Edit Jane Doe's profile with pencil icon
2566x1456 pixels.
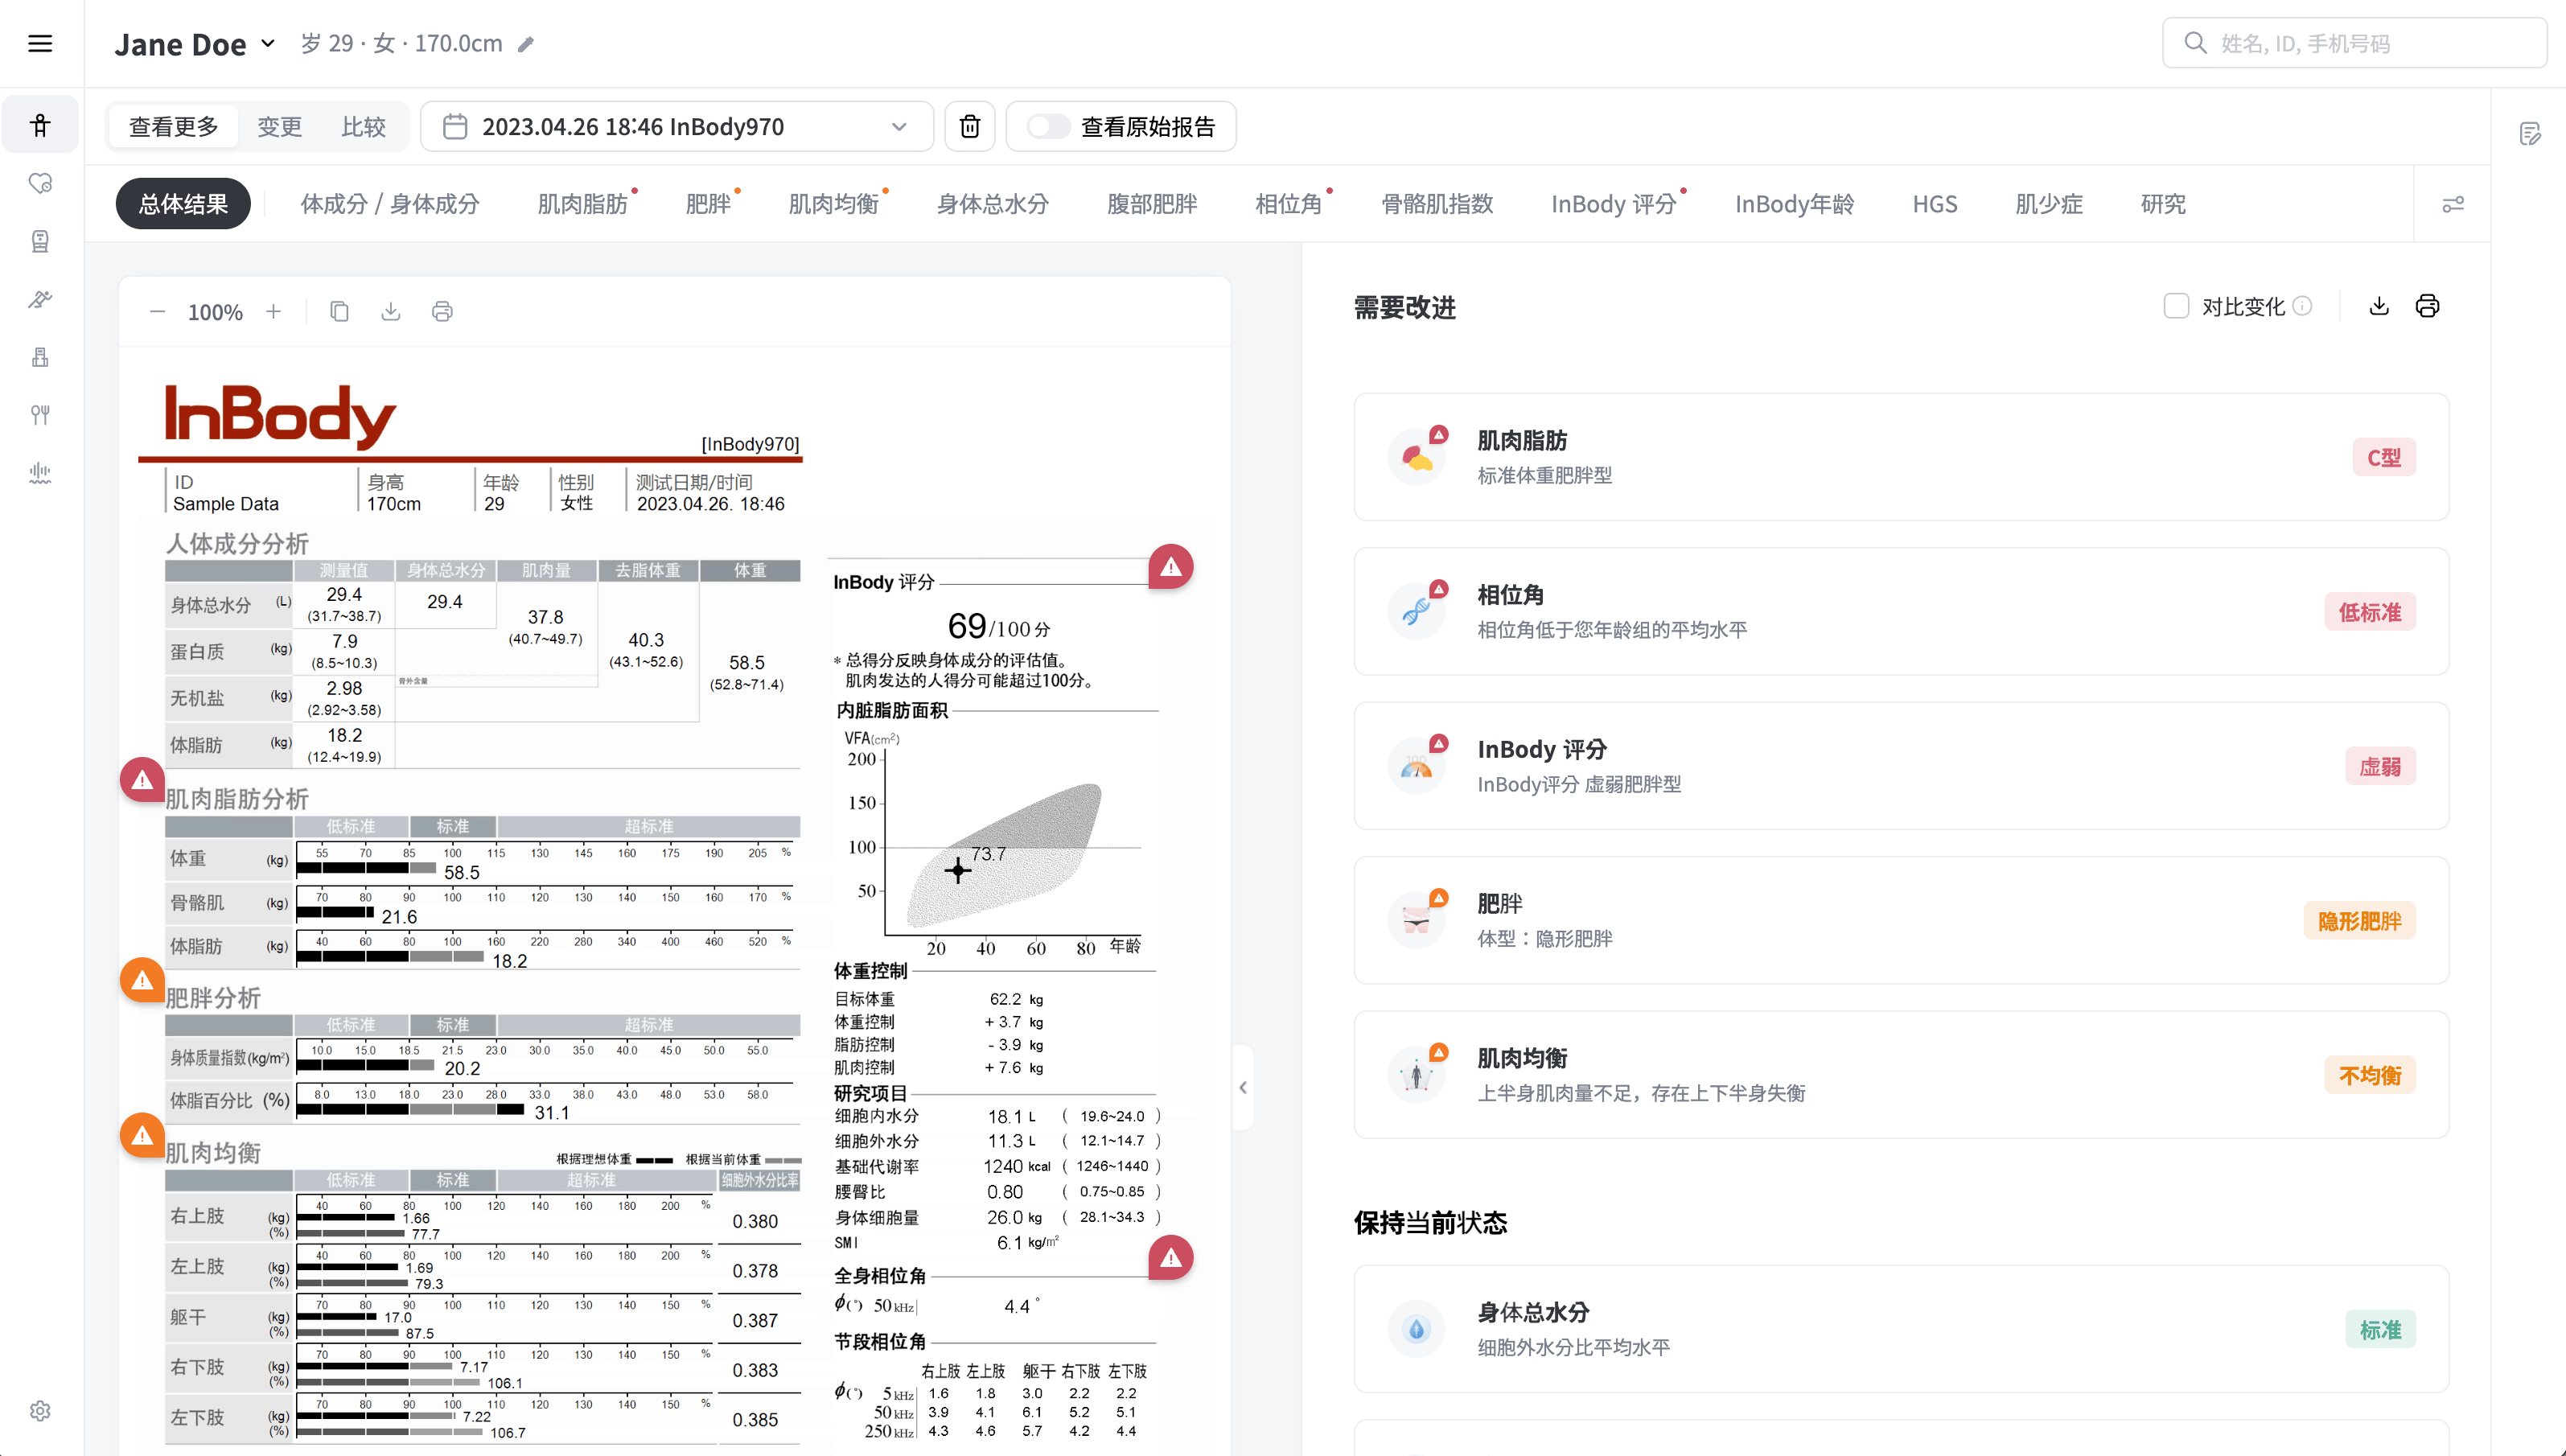(x=526, y=44)
